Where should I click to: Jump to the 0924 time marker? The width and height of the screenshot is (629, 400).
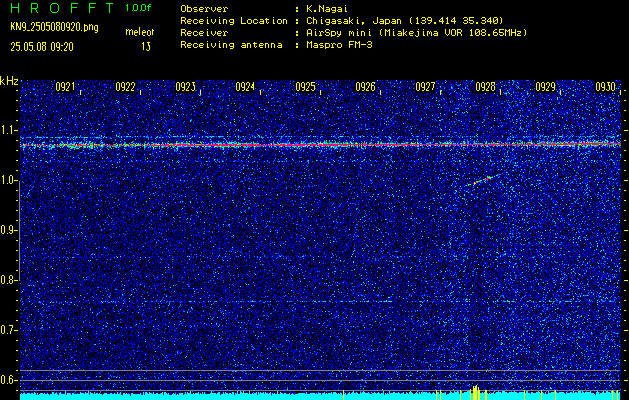pos(245,87)
